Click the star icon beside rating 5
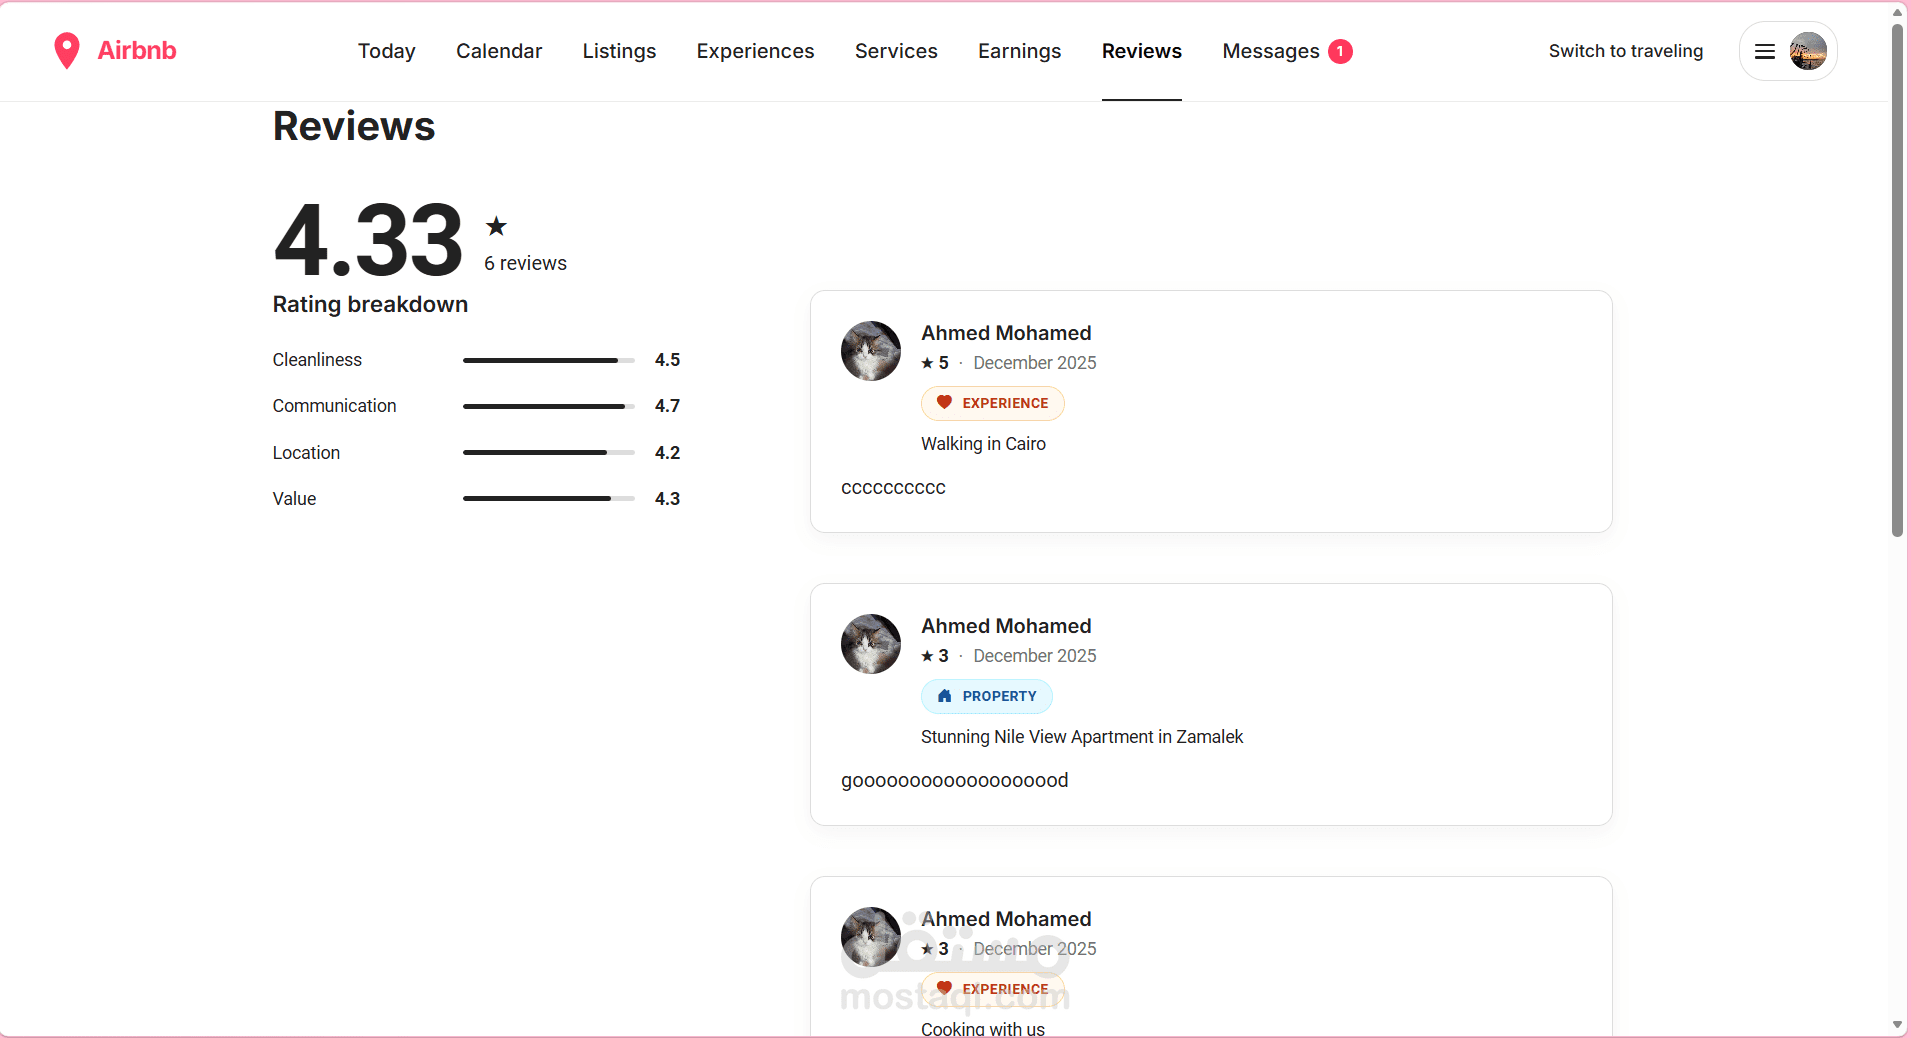 pyautogui.click(x=927, y=363)
